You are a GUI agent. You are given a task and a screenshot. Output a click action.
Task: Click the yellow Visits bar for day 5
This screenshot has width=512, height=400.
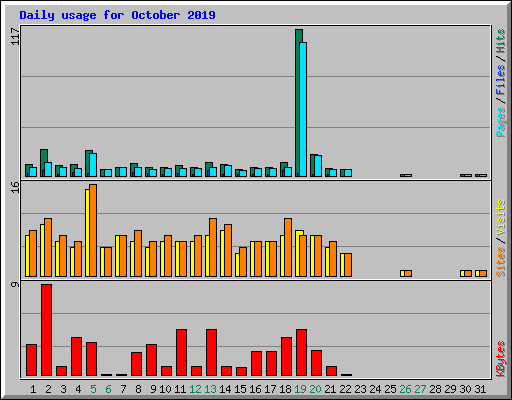pyautogui.click(x=87, y=233)
